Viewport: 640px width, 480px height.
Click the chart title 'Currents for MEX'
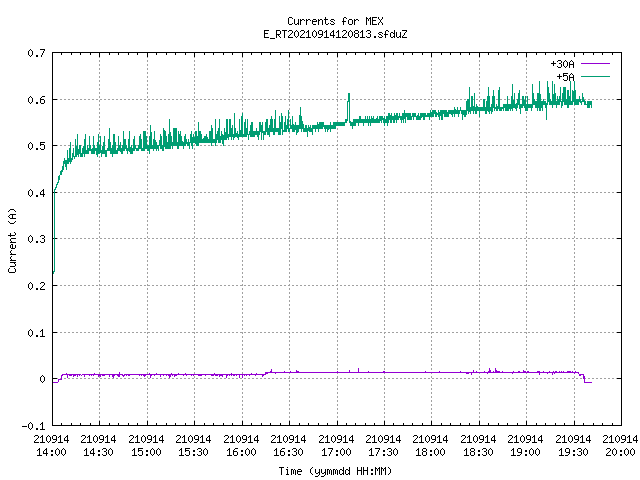335,21
